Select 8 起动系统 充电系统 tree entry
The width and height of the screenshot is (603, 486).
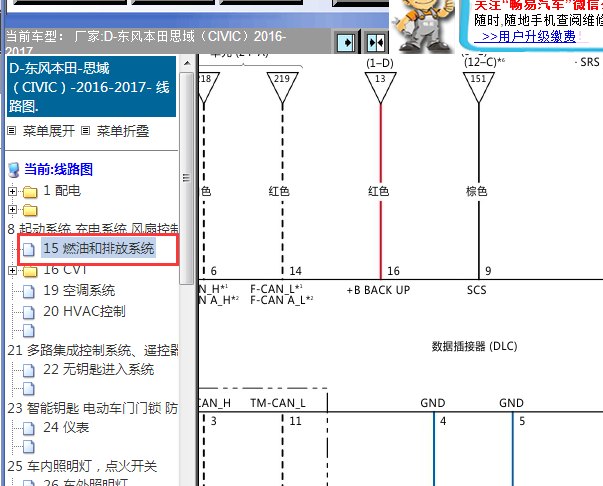click(x=93, y=229)
